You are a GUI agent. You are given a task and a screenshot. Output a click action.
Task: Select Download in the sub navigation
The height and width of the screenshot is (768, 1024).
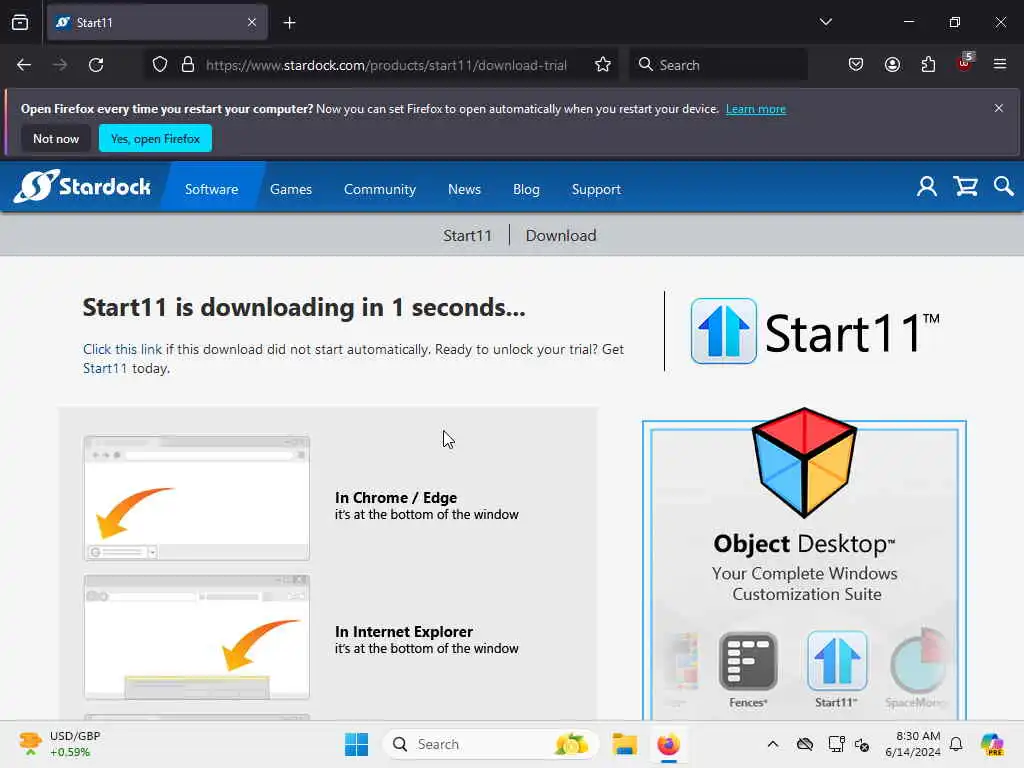click(561, 236)
